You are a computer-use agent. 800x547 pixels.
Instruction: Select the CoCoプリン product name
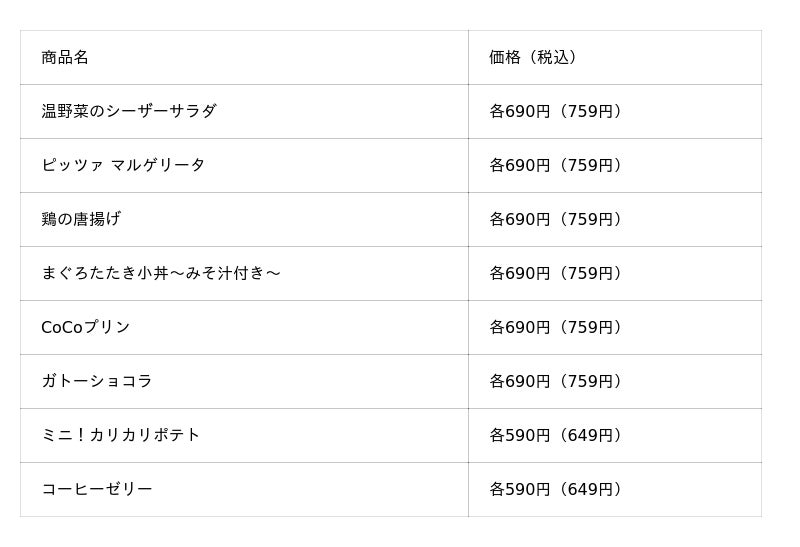[86, 327]
